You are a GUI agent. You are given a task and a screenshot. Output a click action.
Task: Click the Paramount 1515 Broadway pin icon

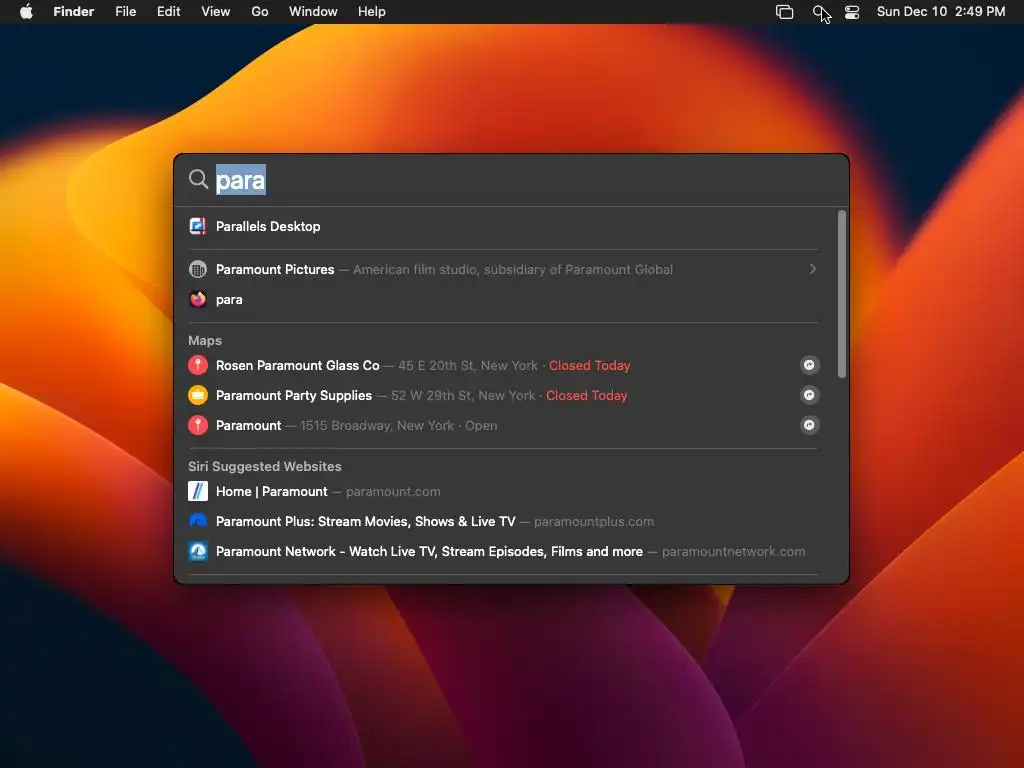pyautogui.click(x=198, y=425)
